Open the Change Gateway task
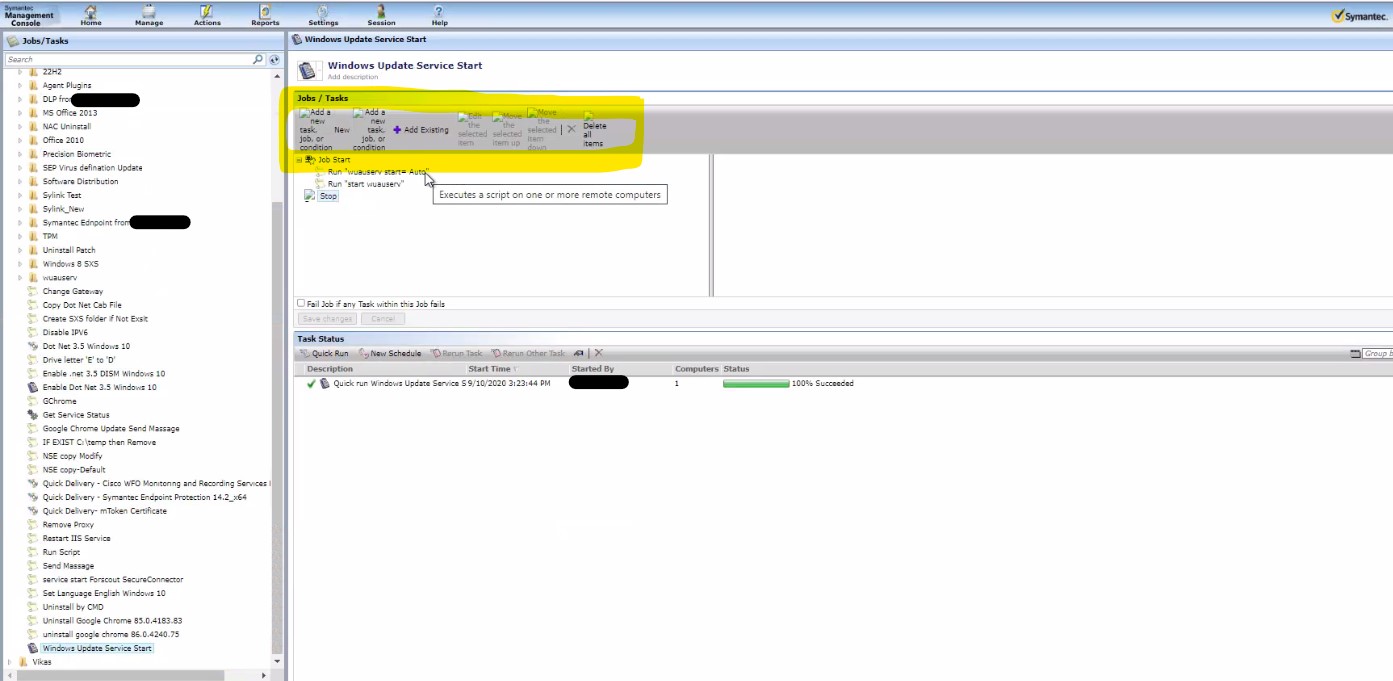The height and width of the screenshot is (681, 1393). click(73, 291)
